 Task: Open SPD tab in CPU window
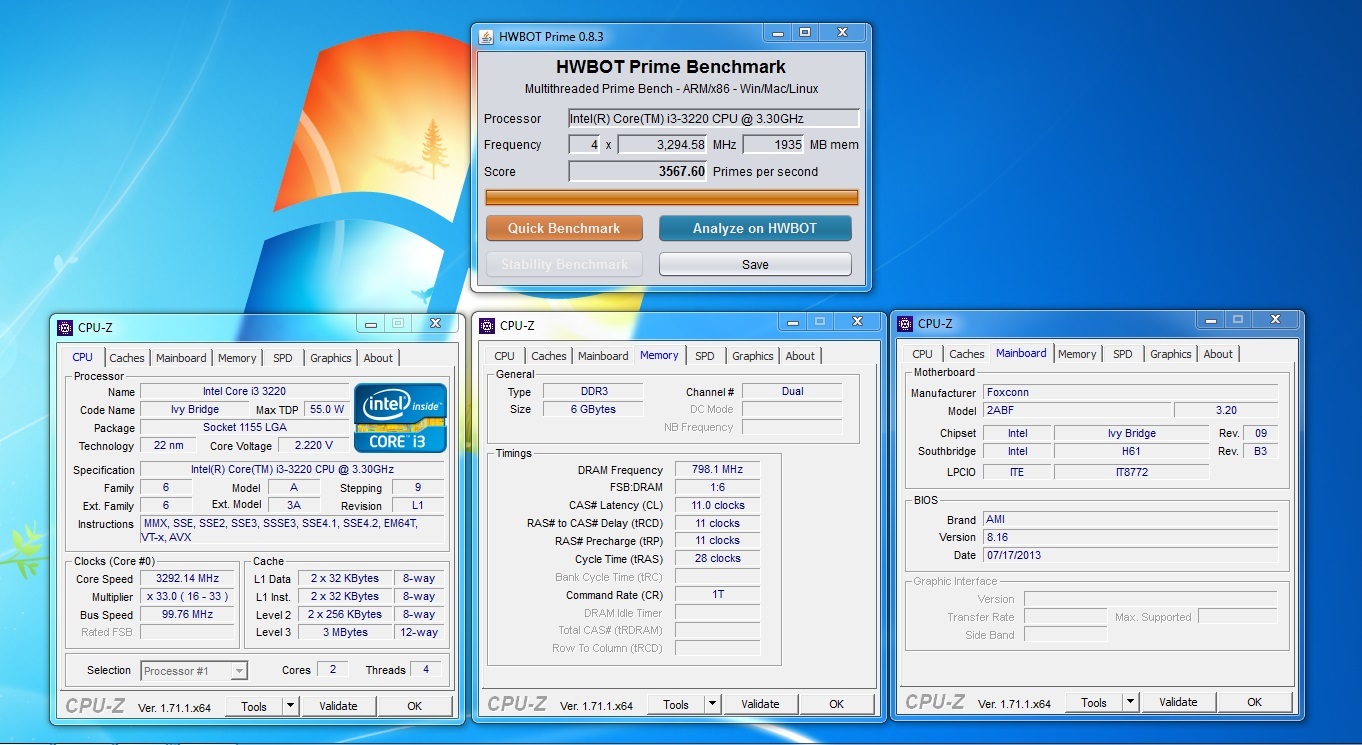[283, 358]
